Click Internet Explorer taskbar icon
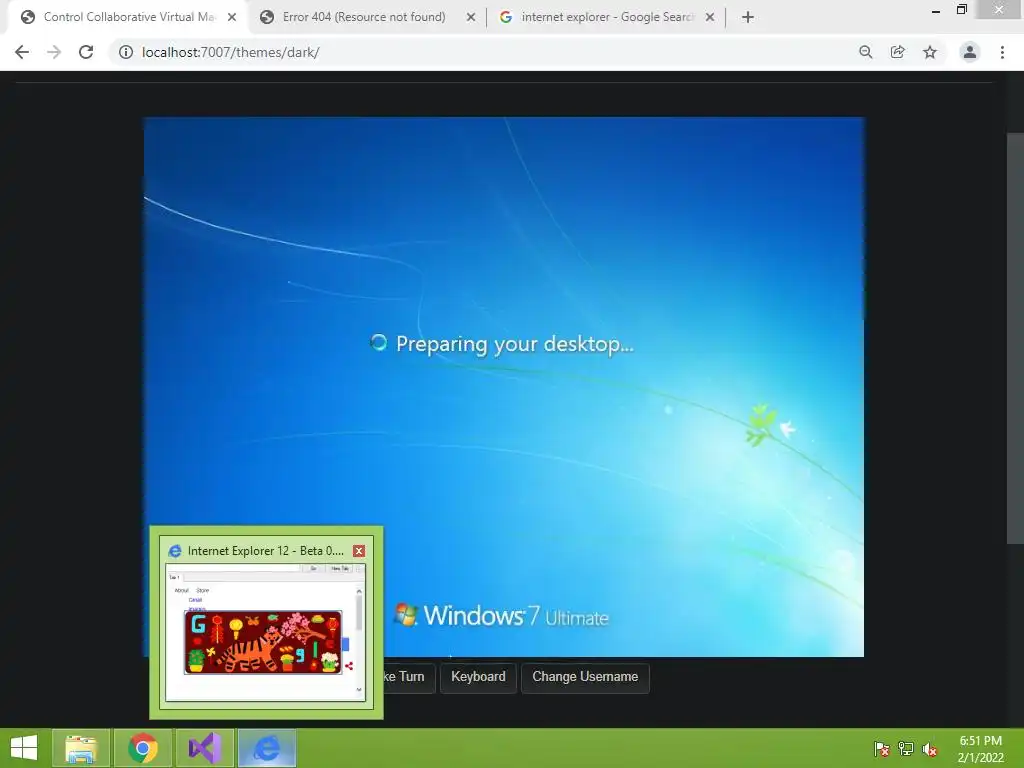Viewport: 1024px width, 768px height. [267, 748]
